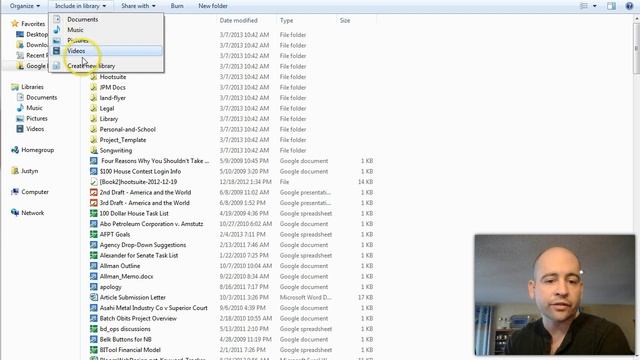
Task: Select the Hootsuite folder icon
Action: pyautogui.click(x=93, y=77)
